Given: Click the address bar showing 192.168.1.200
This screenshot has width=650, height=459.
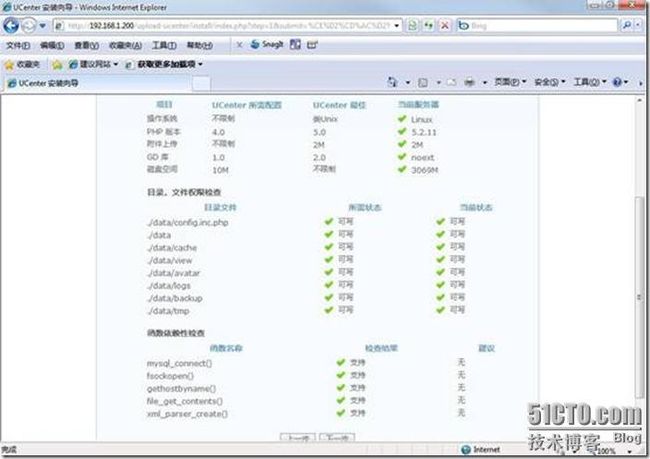Looking at the screenshot, I should coord(227,26).
